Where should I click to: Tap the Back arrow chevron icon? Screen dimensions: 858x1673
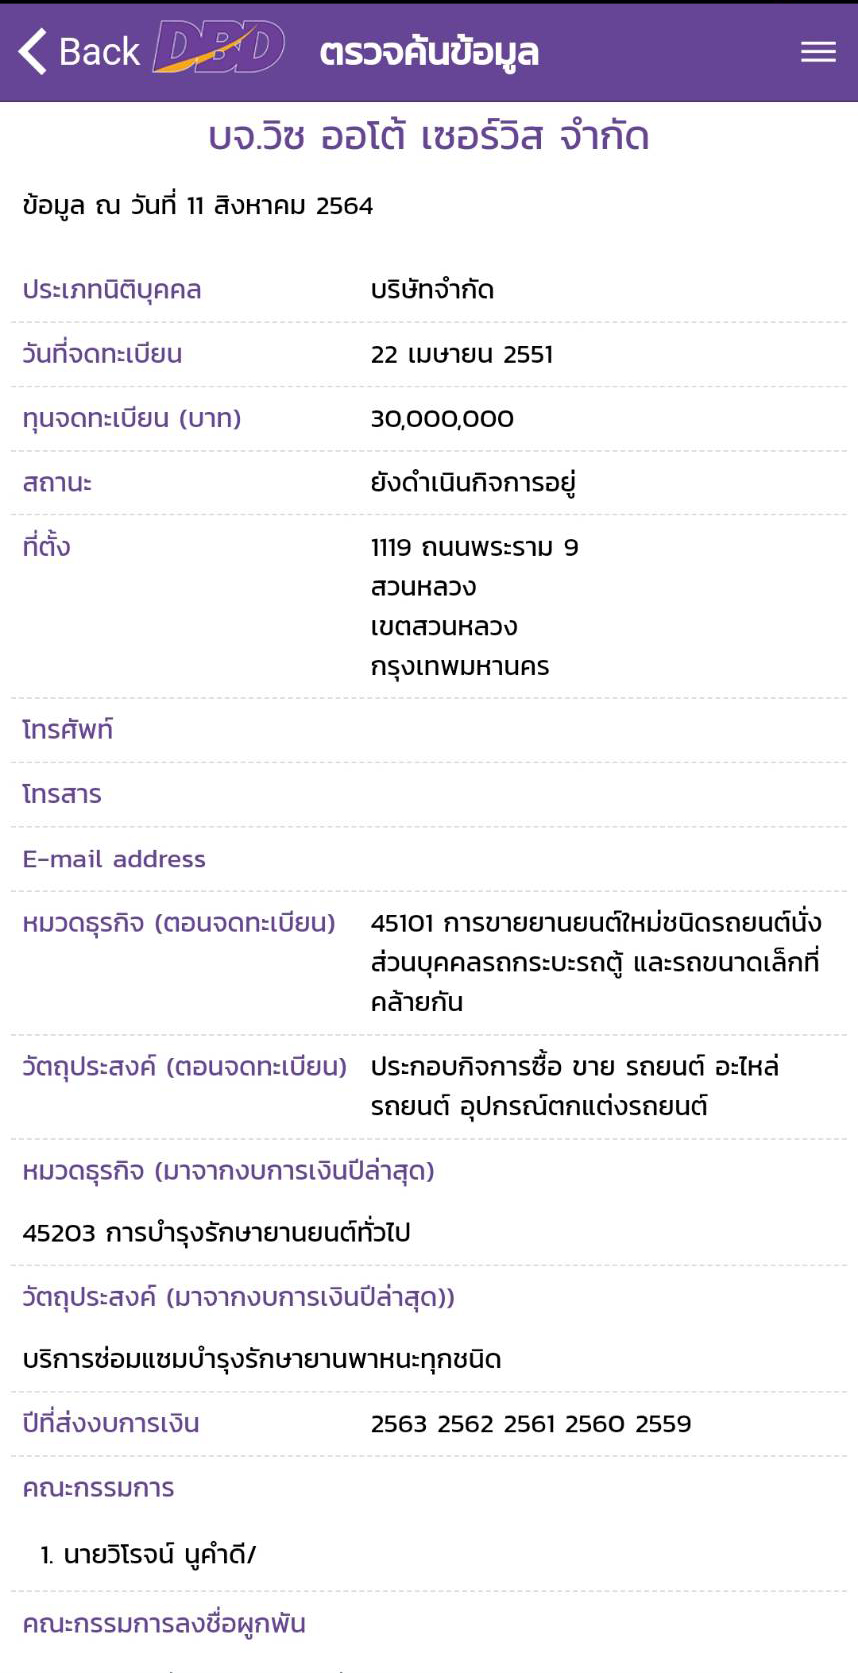(33, 51)
